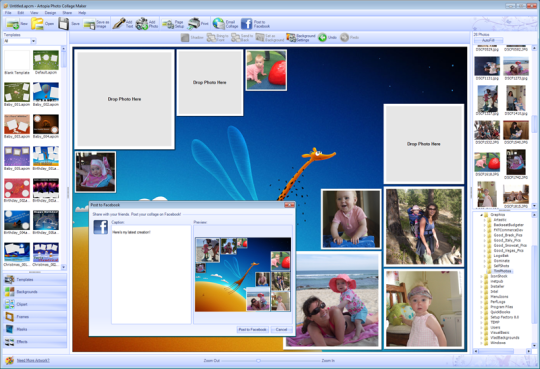Click the green Undo icon
540x369 pixels.
pyautogui.click(x=322, y=38)
